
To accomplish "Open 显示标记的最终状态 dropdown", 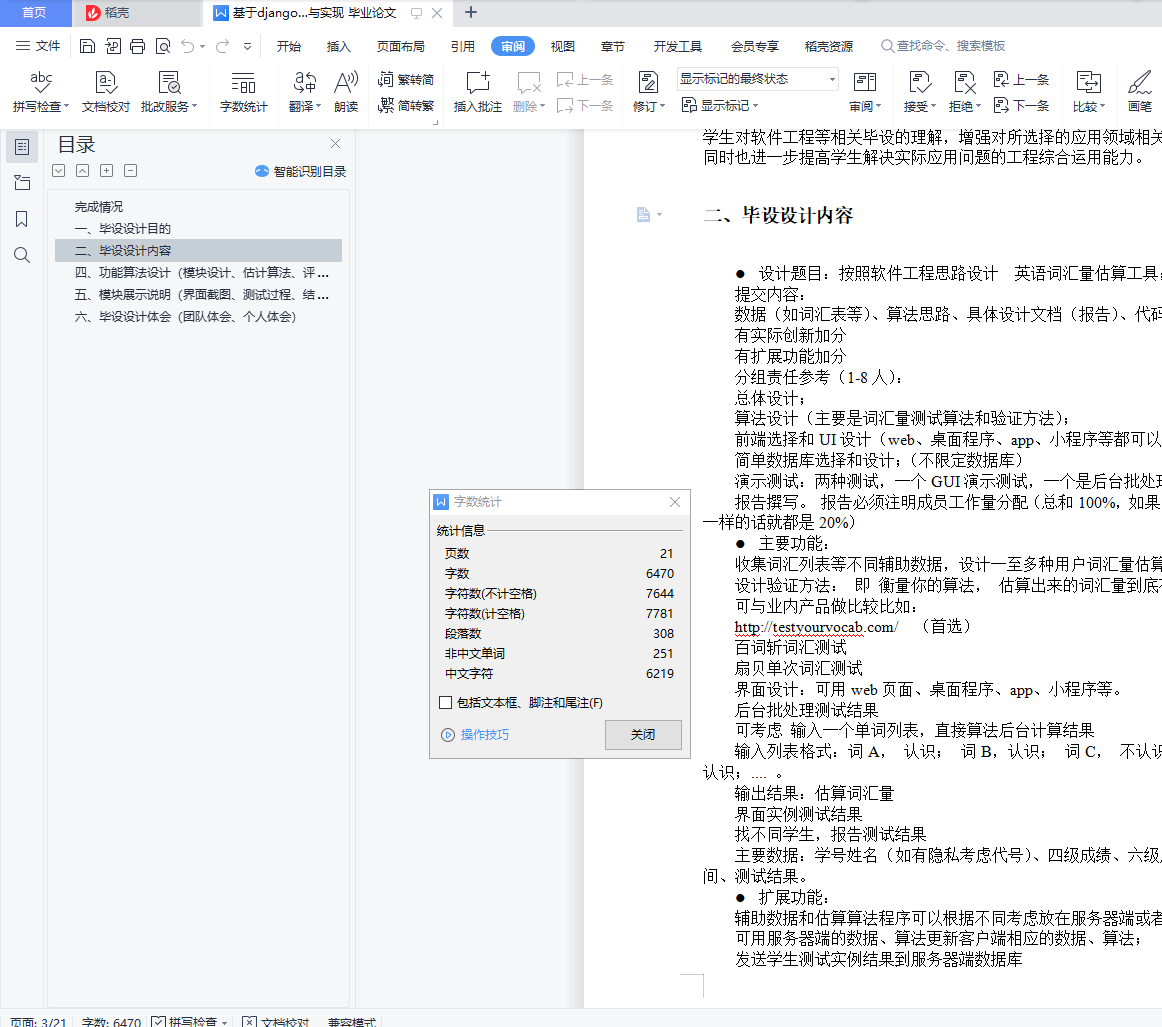I will 757,79.
